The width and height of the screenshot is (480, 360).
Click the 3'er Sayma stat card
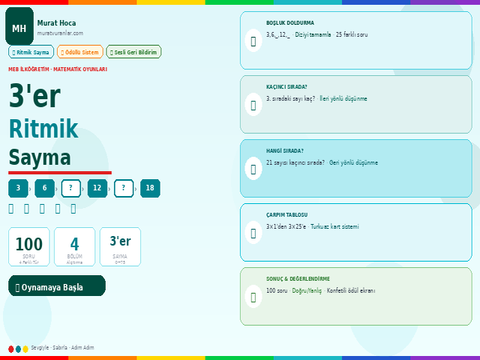[120, 247]
